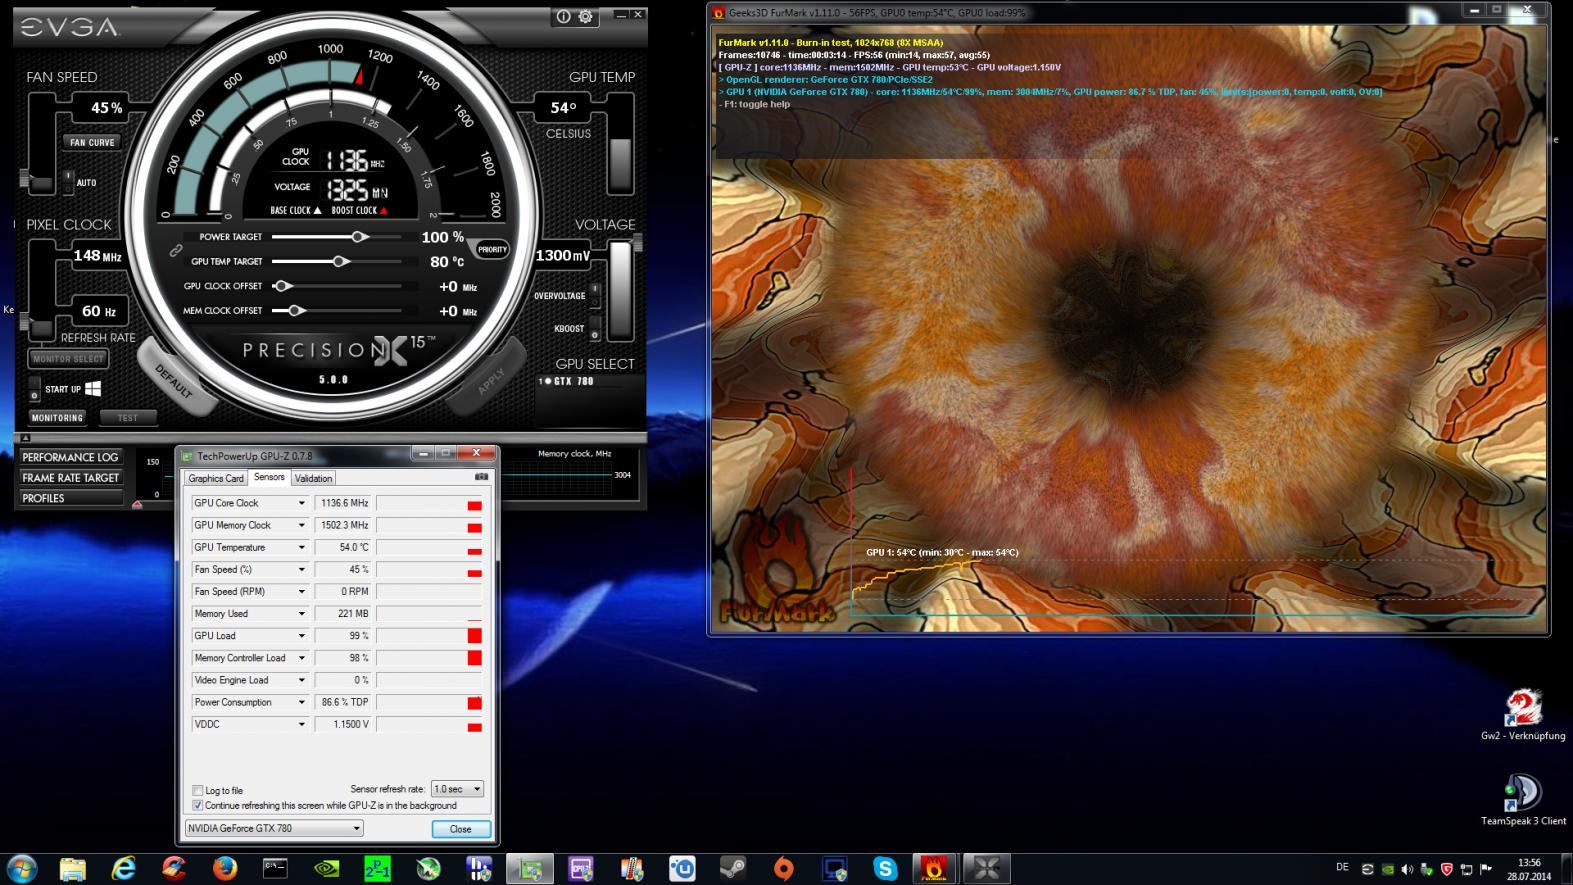This screenshot has height=885, width=1573.
Task: Click the FAN CURVE button
Action: (x=92, y=142)
